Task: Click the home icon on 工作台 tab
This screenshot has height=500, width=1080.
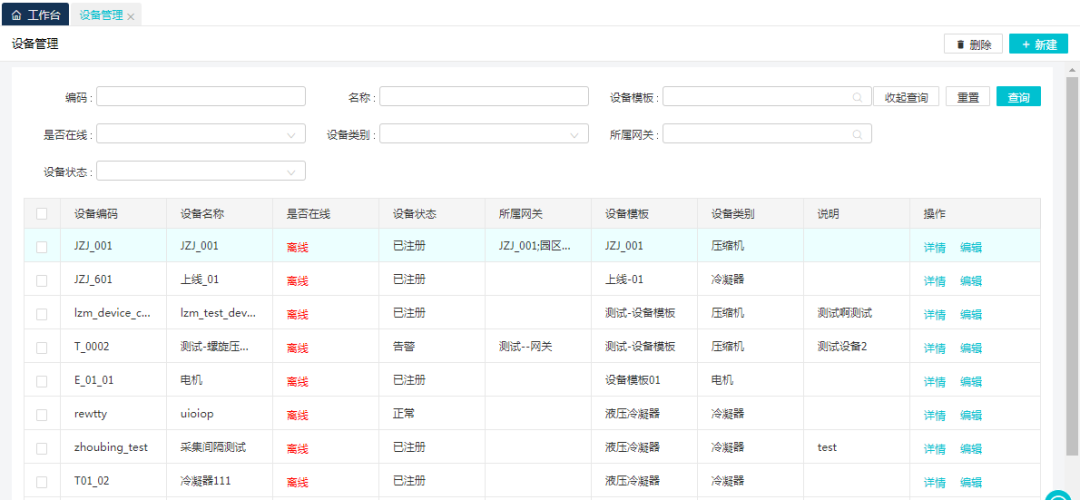Action: pos(16,15)
